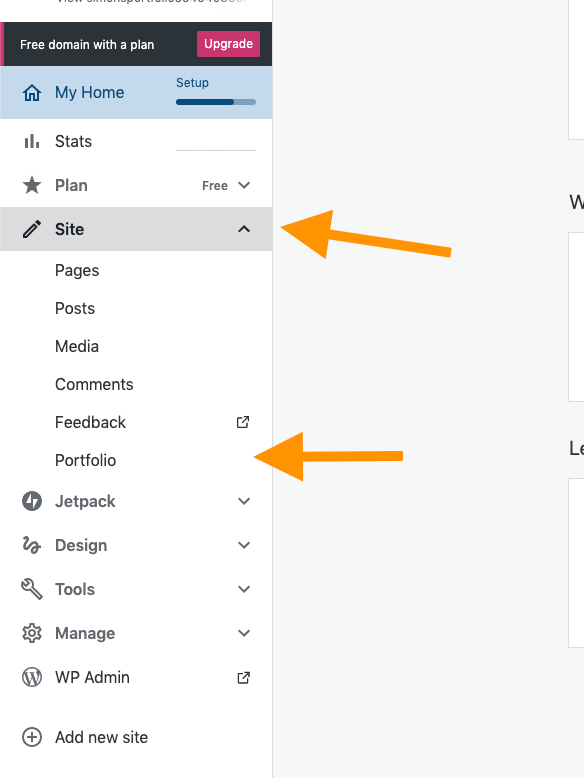Click the Design squiggle icon

coord(32,545)
